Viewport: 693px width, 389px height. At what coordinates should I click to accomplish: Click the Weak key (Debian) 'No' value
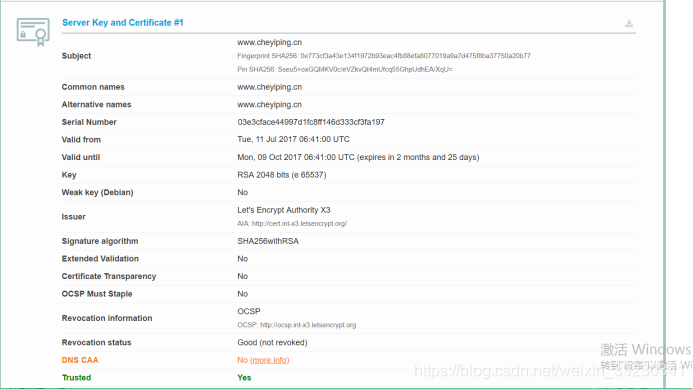243,192
